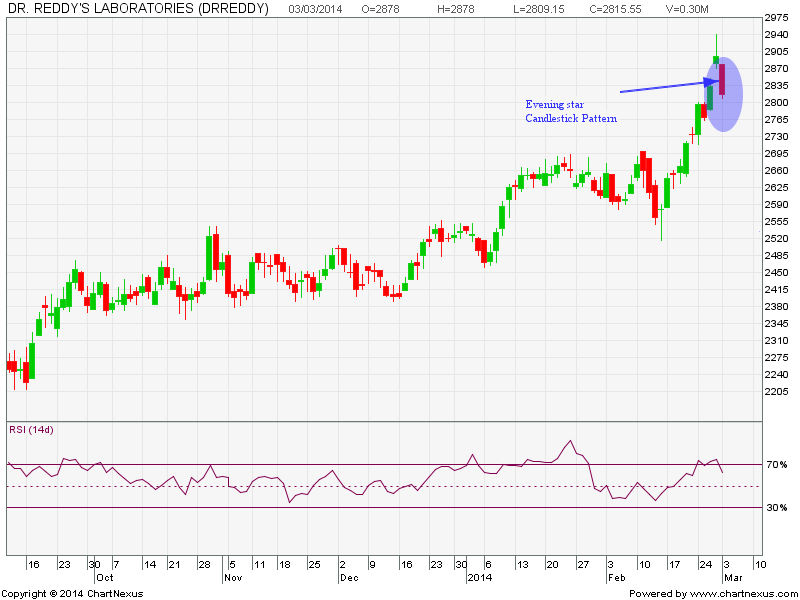Select the 03/03/2014 date in the header
This screenshot has height=600, width=800.
[x=315, y=9]
